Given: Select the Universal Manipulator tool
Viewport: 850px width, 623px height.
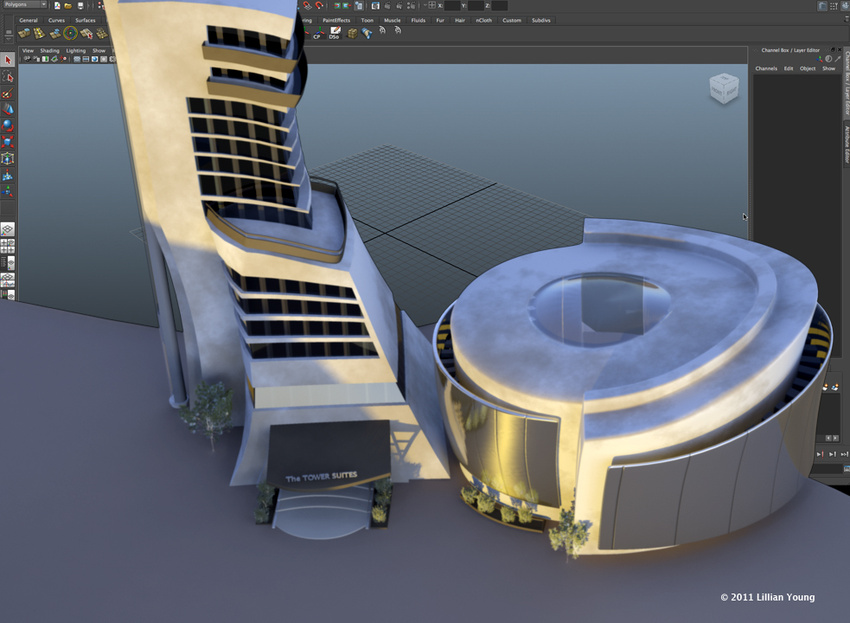Looking at the screenshot, I should (8, 158).
